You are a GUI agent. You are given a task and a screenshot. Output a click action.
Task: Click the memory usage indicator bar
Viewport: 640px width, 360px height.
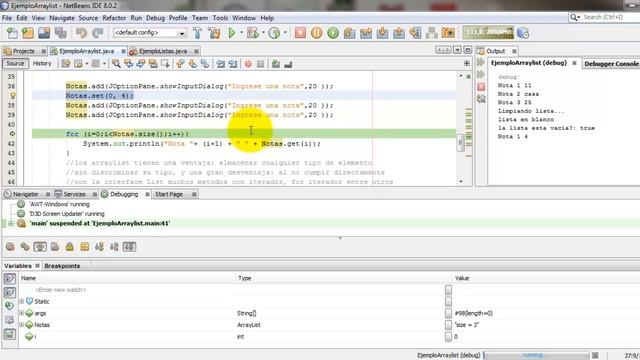point(488,33)
